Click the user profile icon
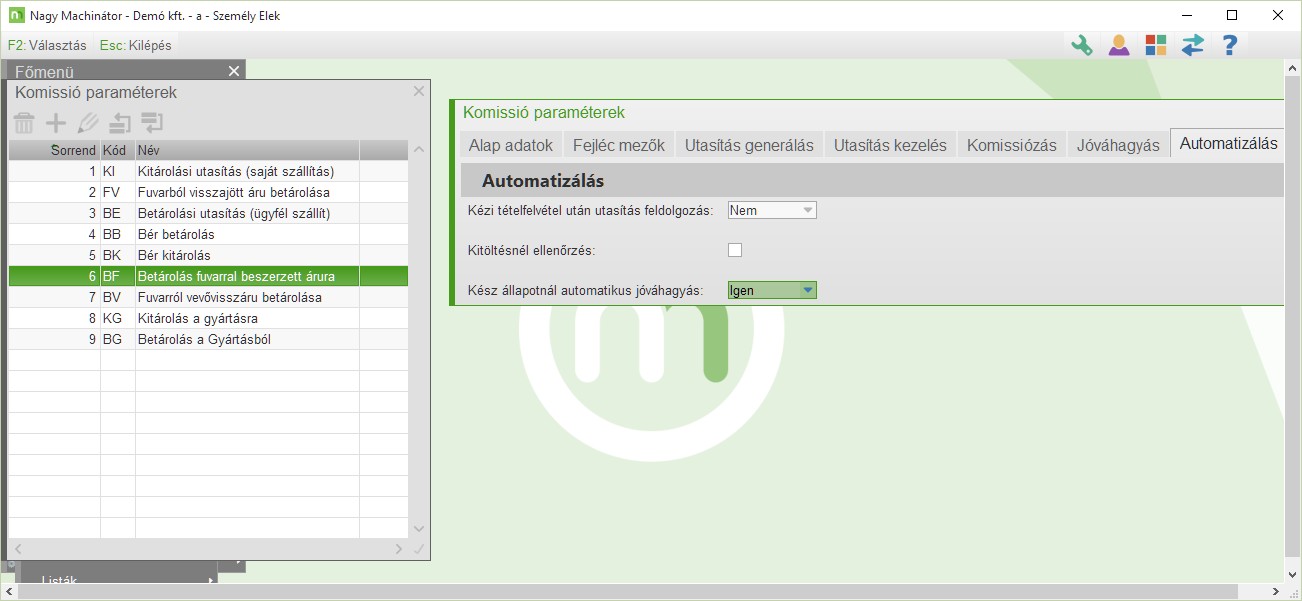This screenshot has width=1302, height=601. point(1118,45)
